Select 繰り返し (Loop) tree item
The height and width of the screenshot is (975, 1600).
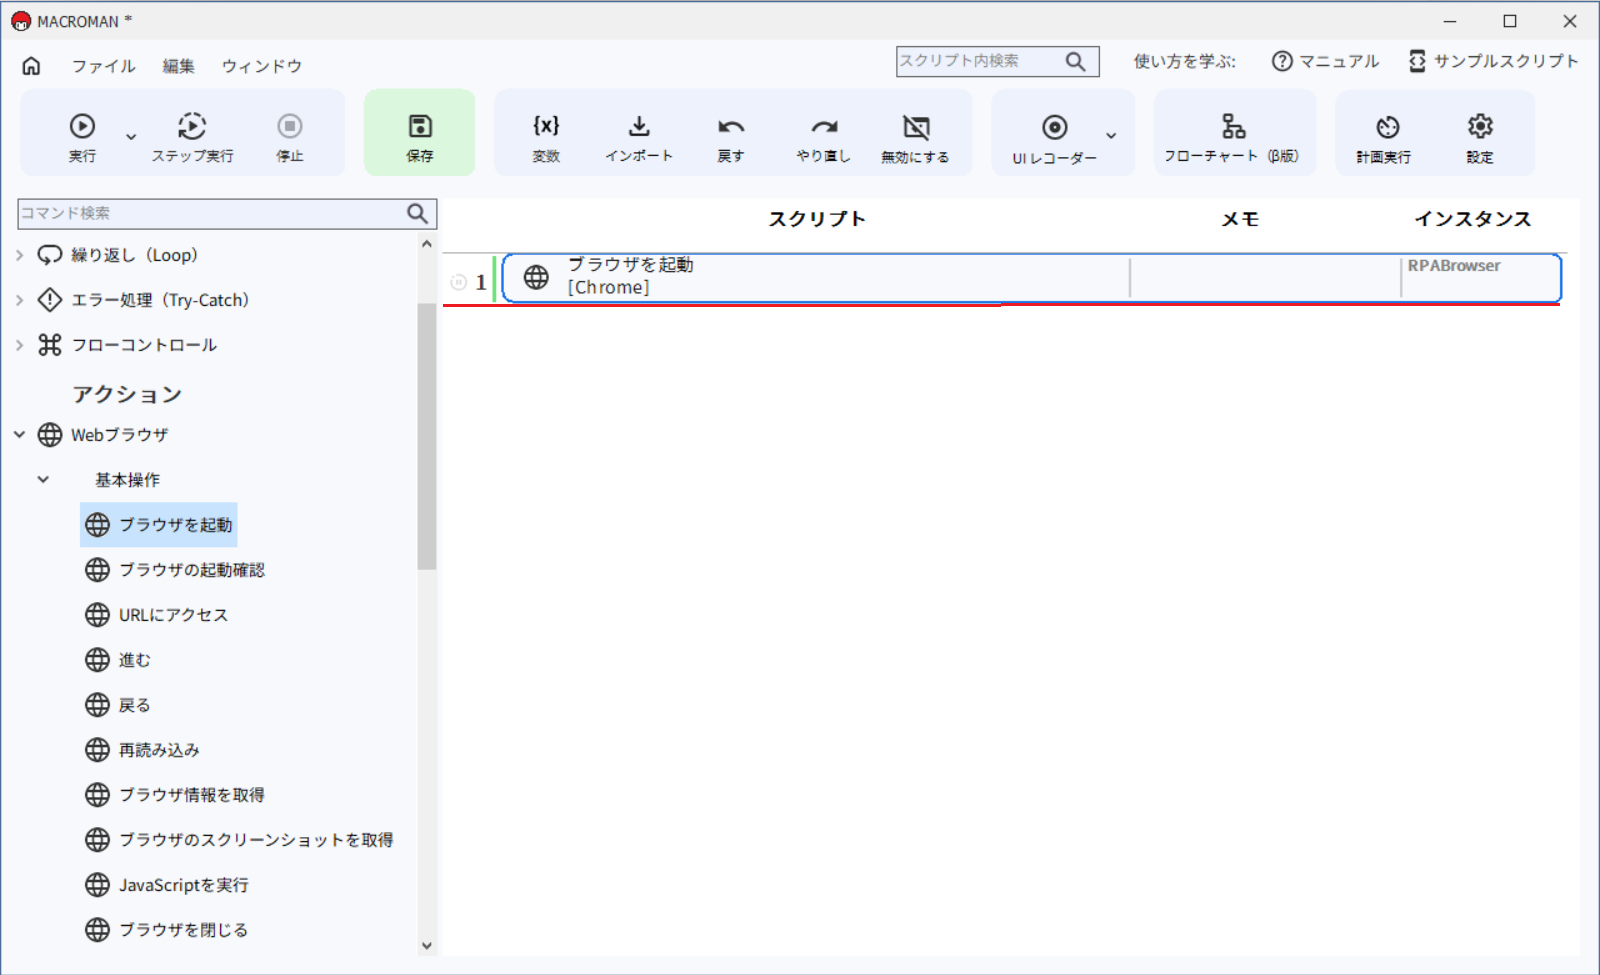point(118,255)
